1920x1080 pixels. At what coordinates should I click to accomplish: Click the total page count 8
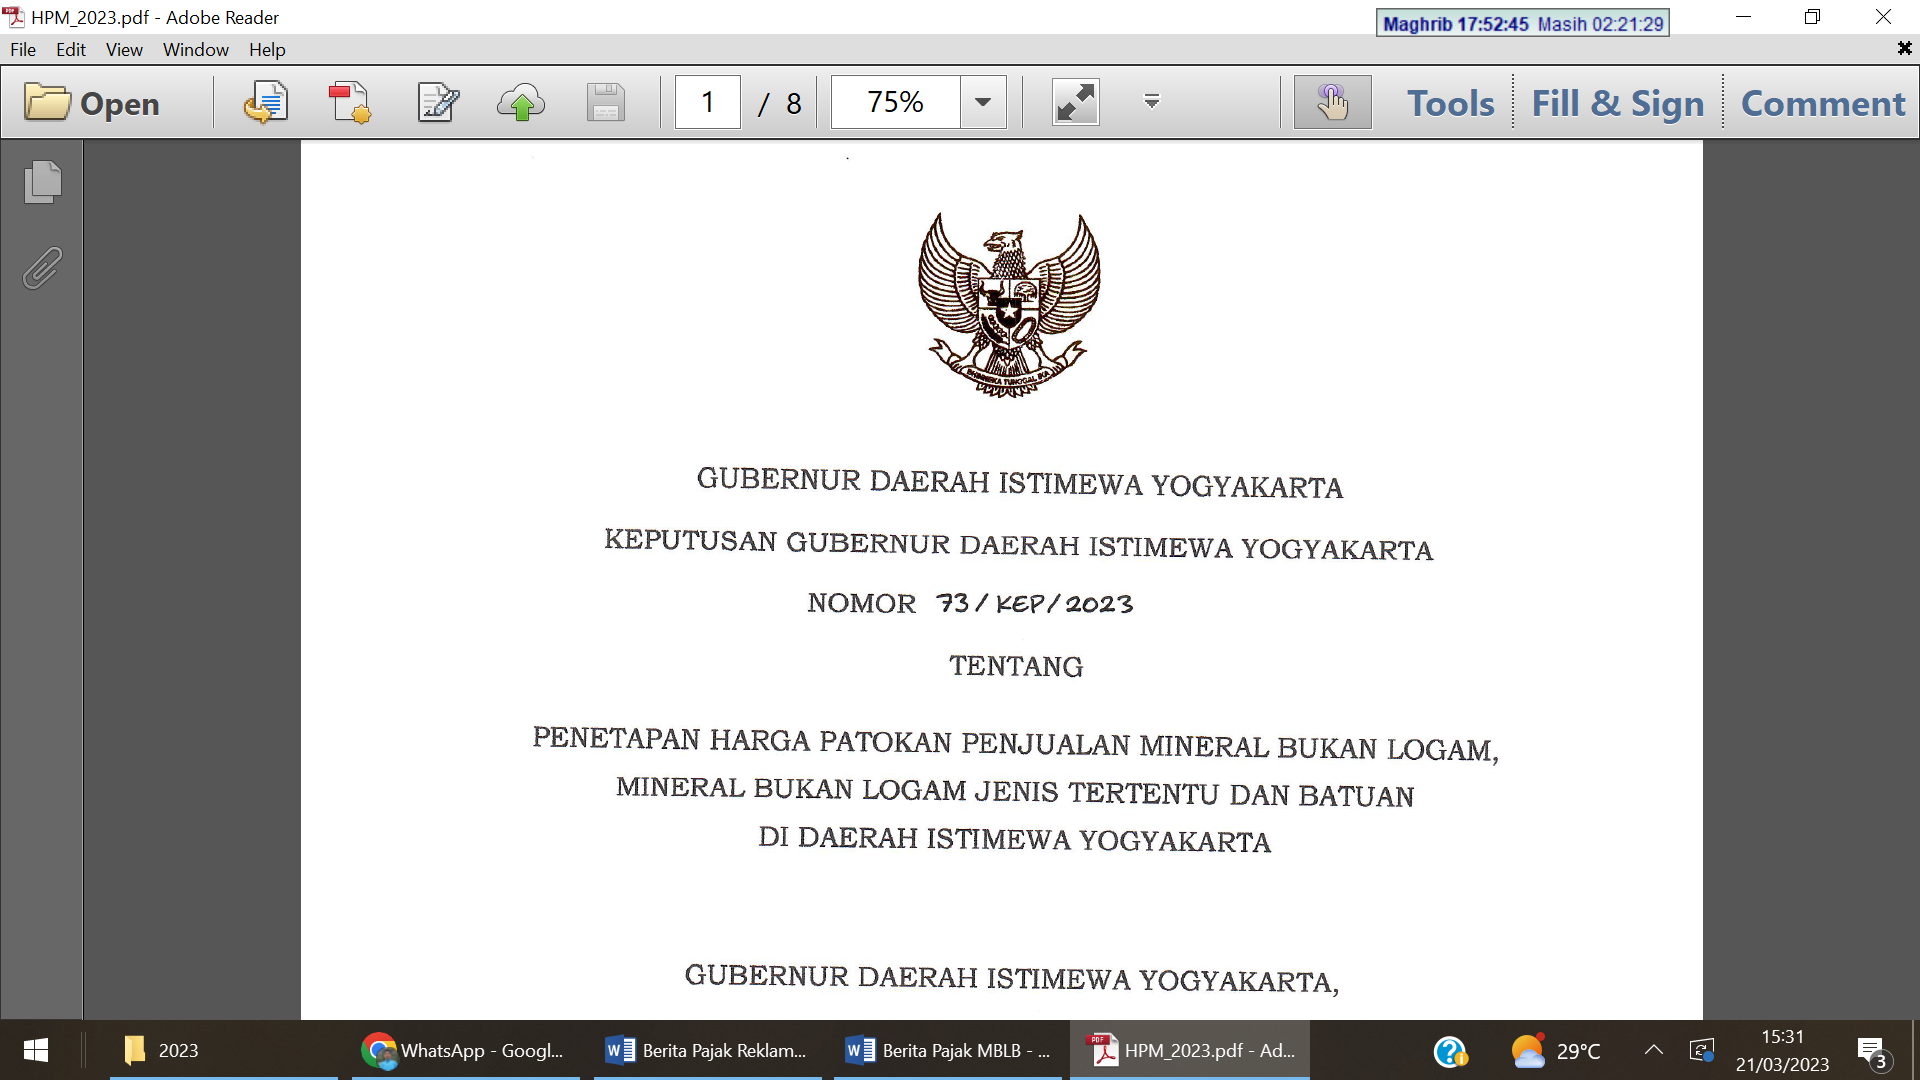click(x=794, y=103)
